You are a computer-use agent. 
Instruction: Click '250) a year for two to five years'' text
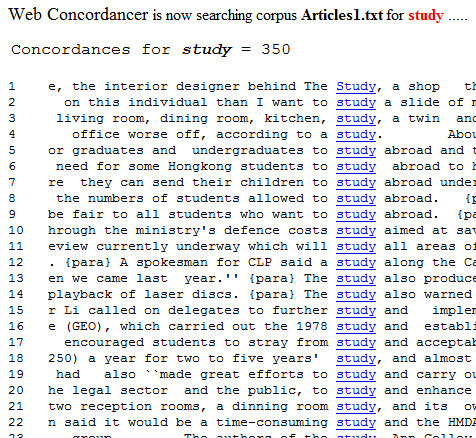point(183,358)
